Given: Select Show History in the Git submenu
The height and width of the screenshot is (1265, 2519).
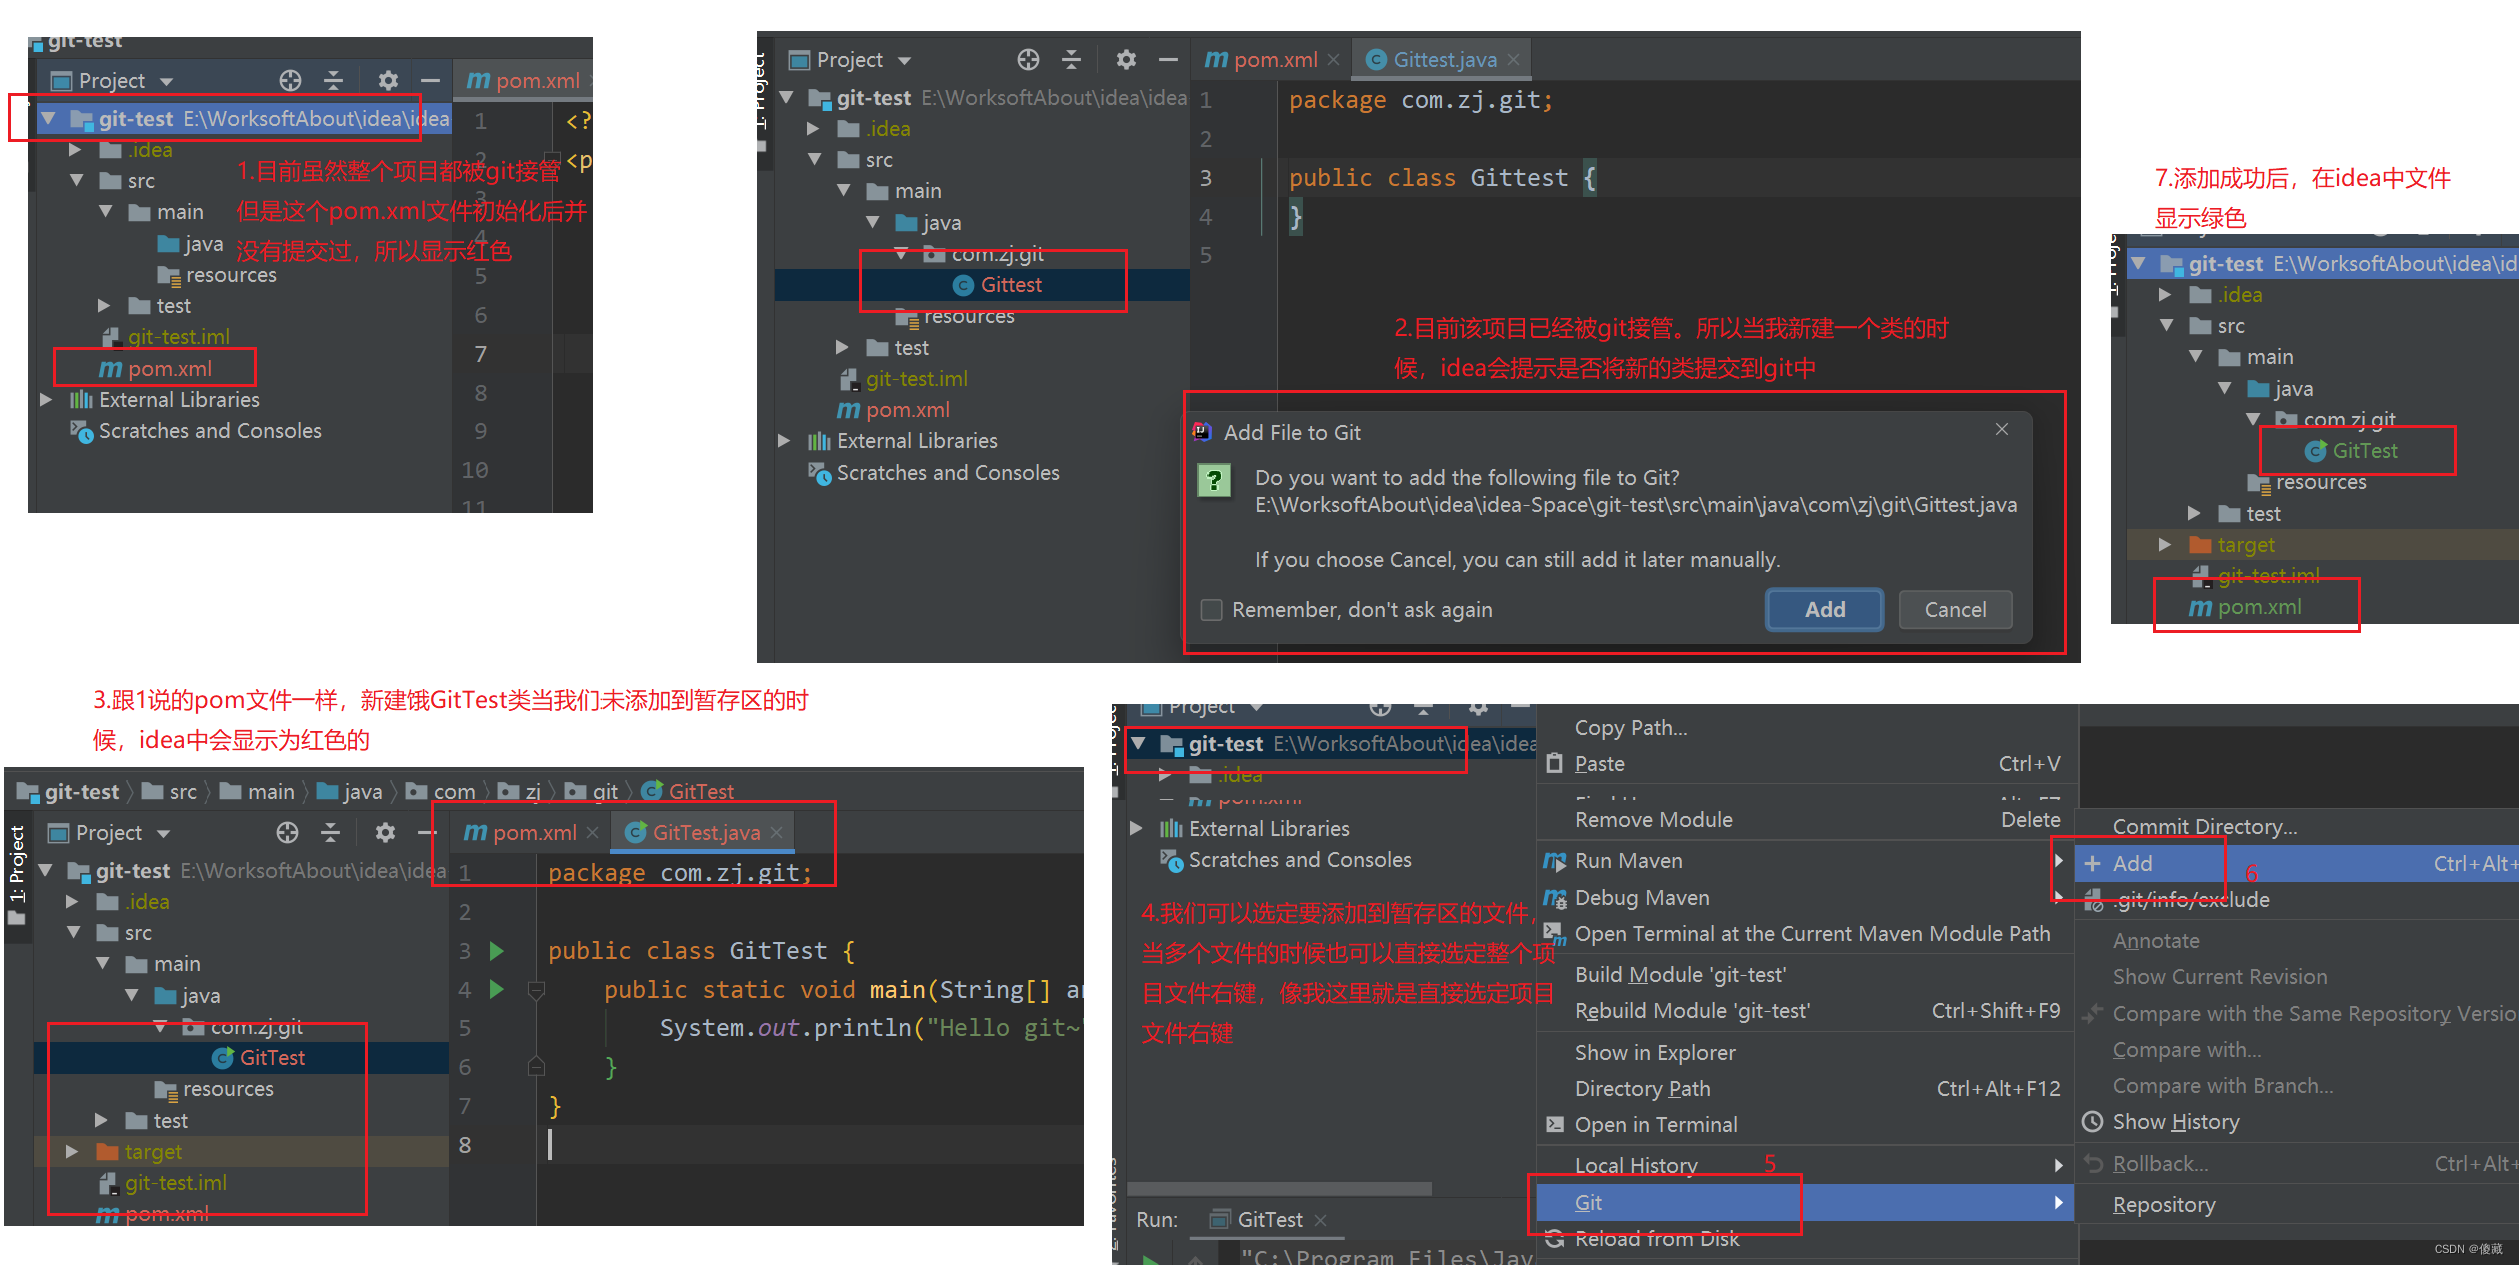Looking at the screenshot, I should (2298, 1122).
